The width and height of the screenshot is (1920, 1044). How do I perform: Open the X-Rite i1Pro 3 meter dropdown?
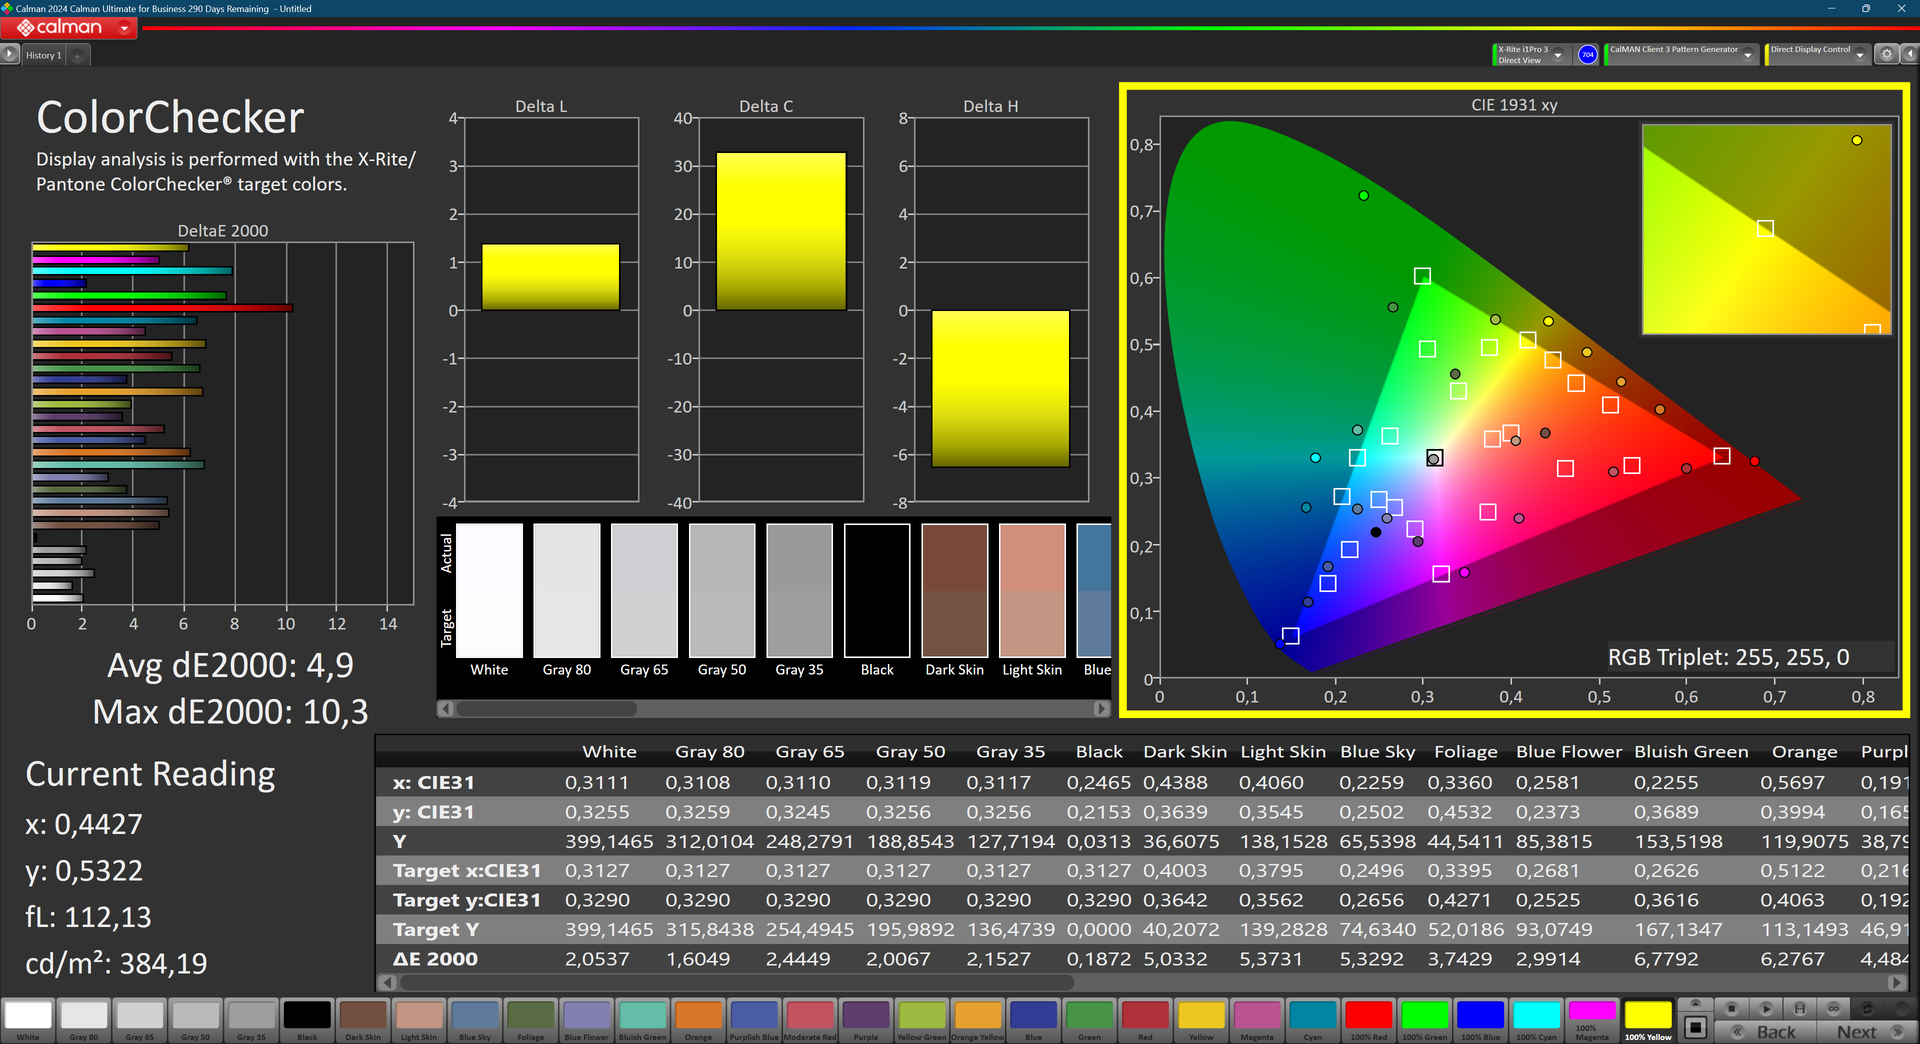(1558, 55)
